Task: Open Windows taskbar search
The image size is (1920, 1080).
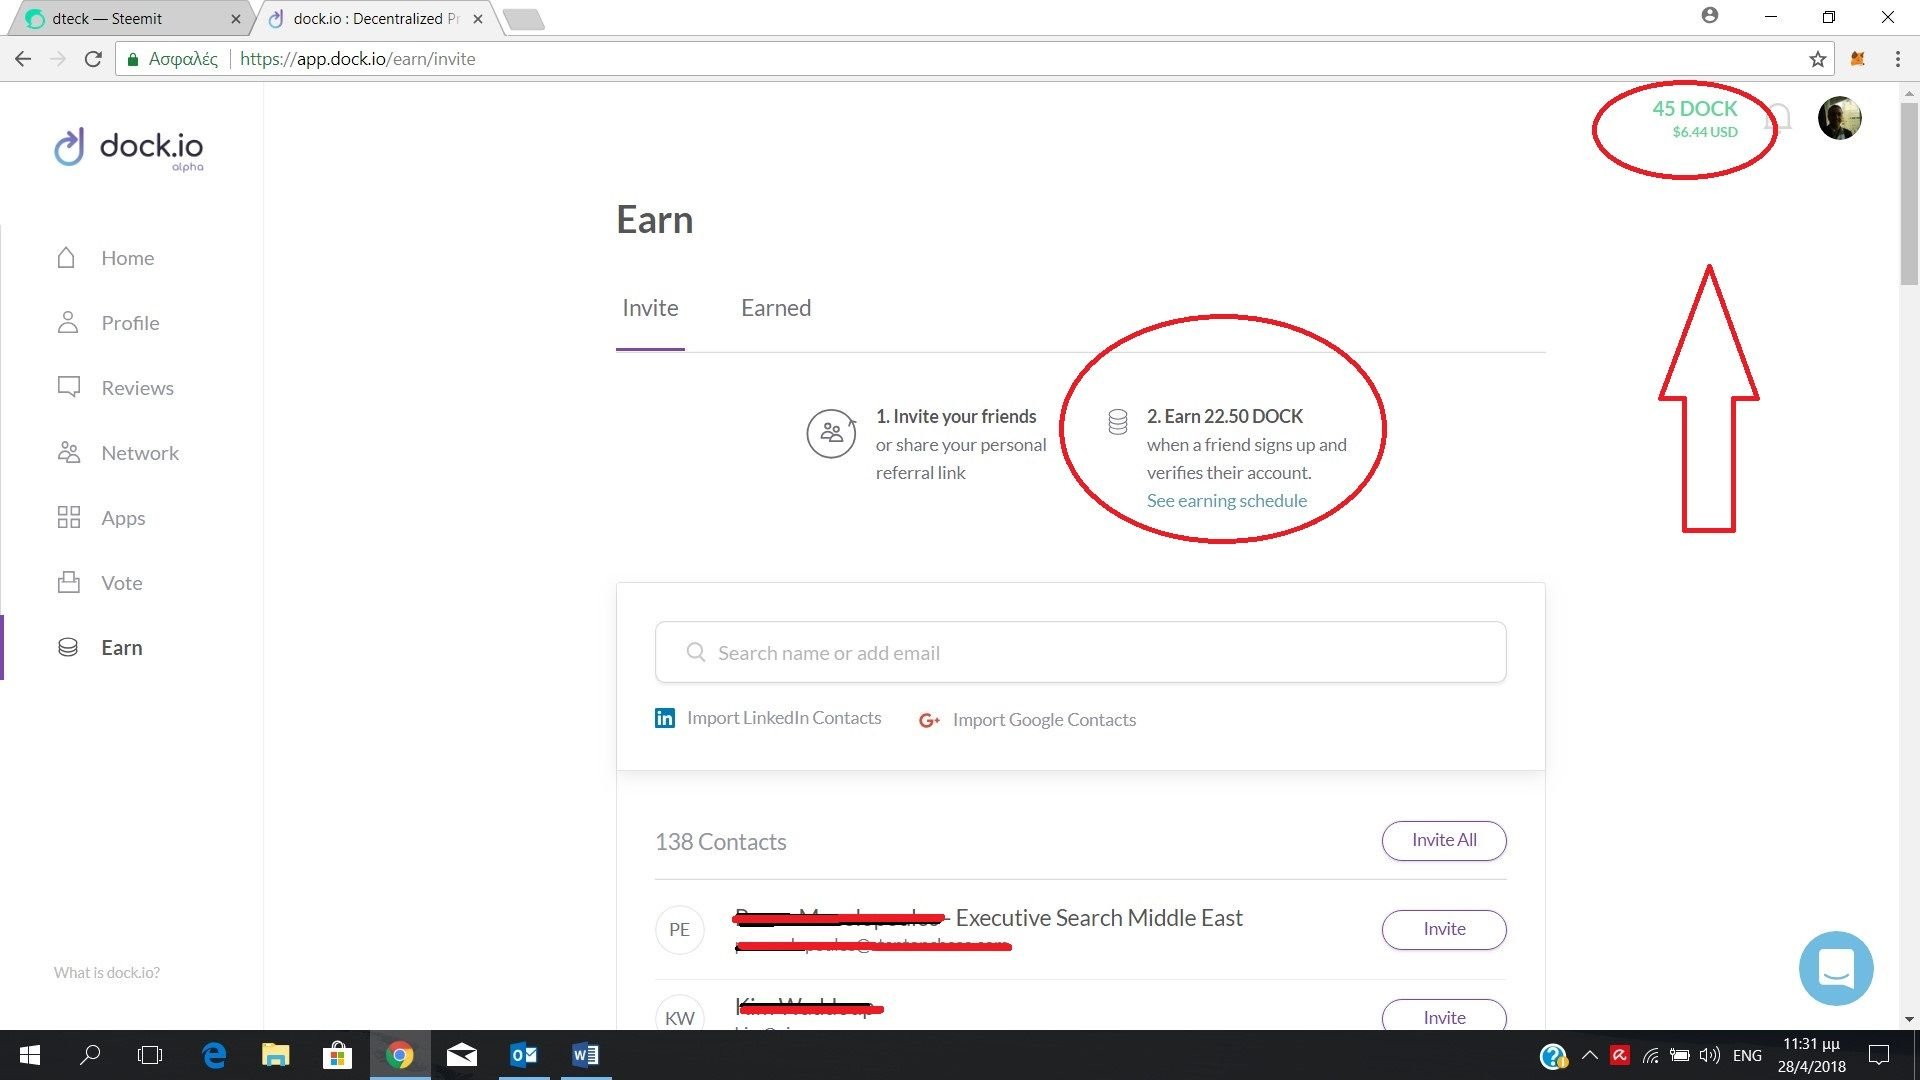Action: [90, 1055]
